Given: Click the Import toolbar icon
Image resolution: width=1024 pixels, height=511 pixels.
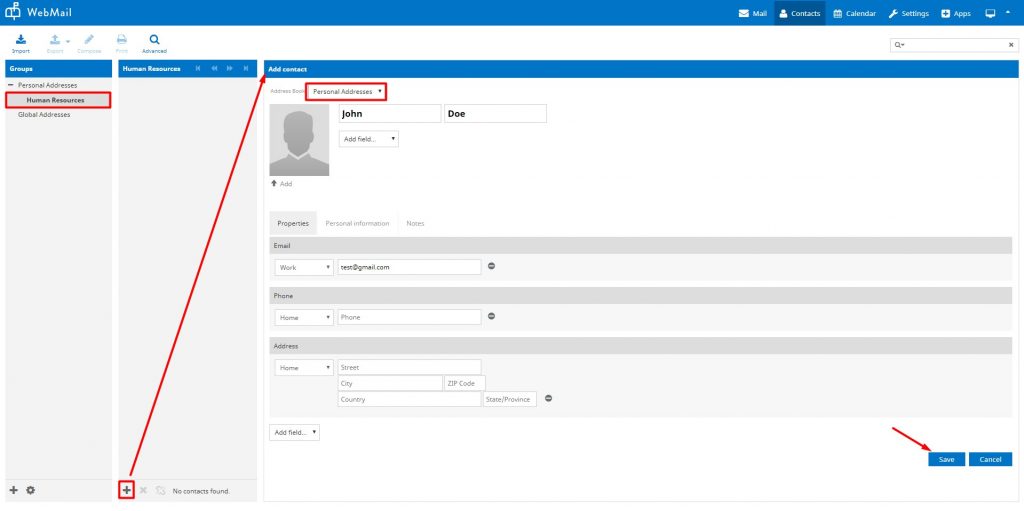Looking at the screenshot, I should (x=21, y=42).
